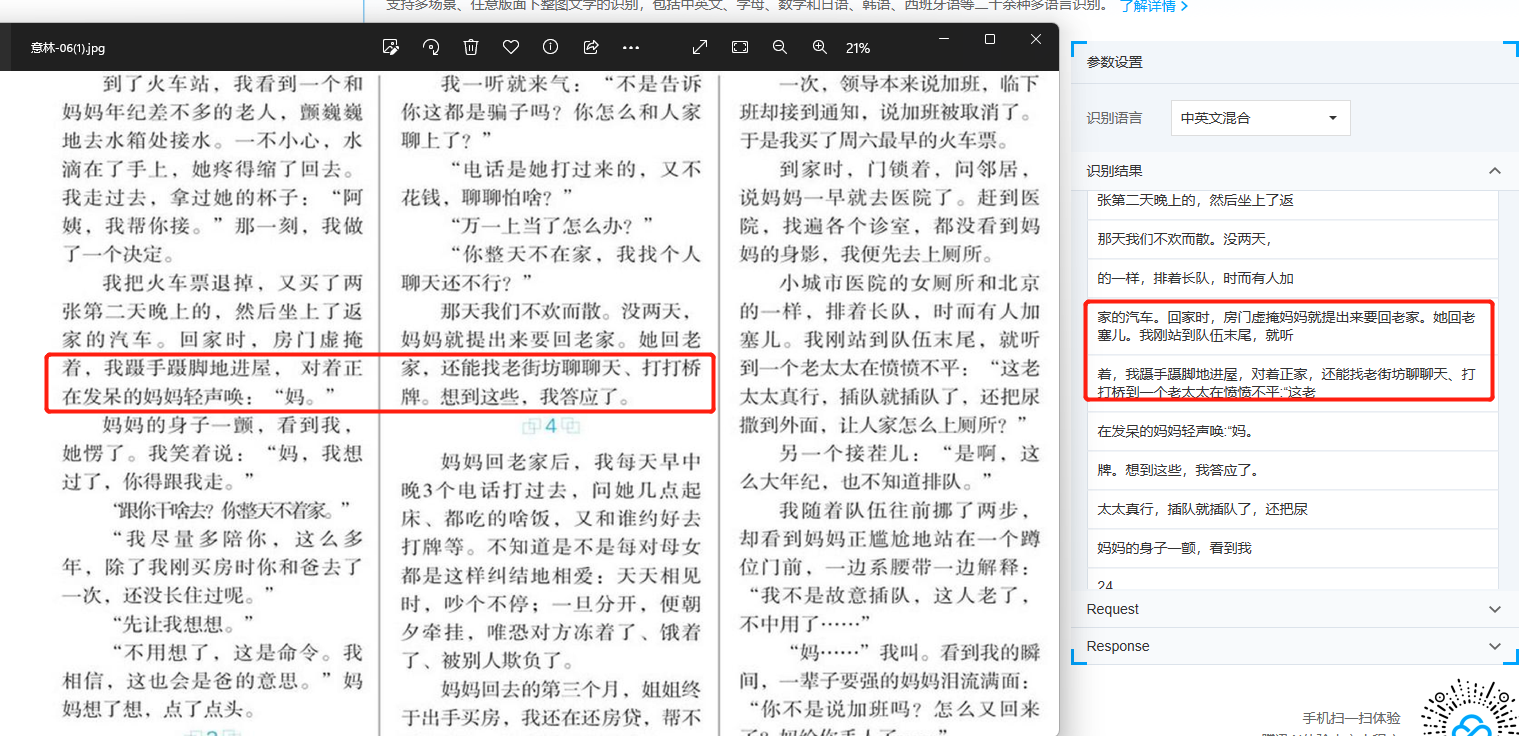The image size is (1519, 736).
Task: Enter full screen with diagonal arrows icon
Action: coord(700,47)
